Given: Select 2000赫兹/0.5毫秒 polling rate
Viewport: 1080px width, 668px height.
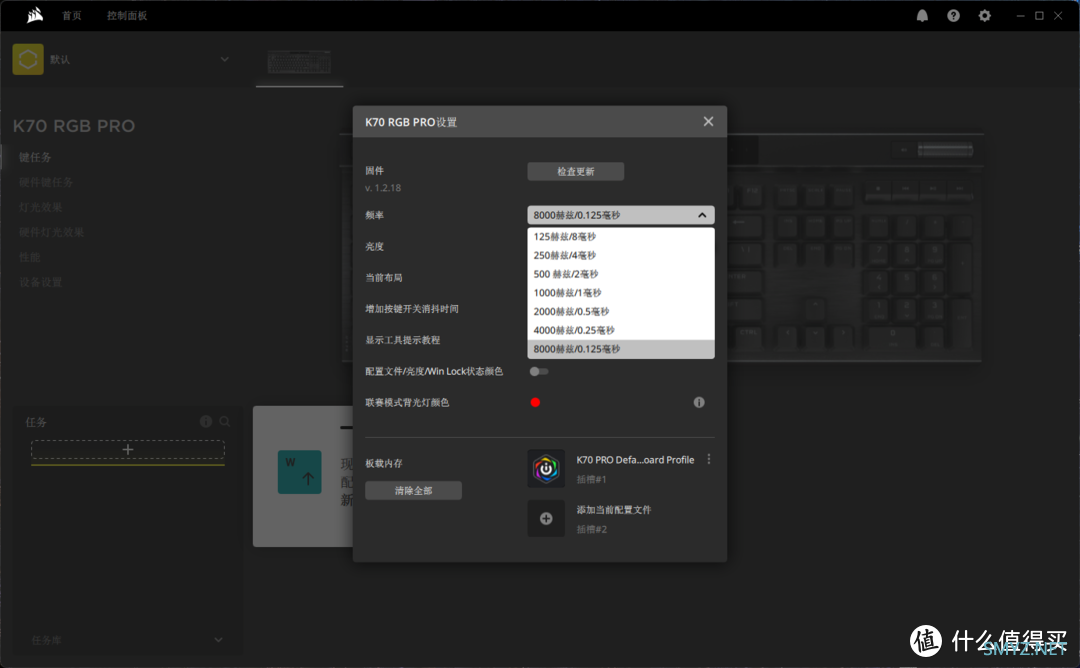Looking at the screenshot, I should [x=621, y=311].
